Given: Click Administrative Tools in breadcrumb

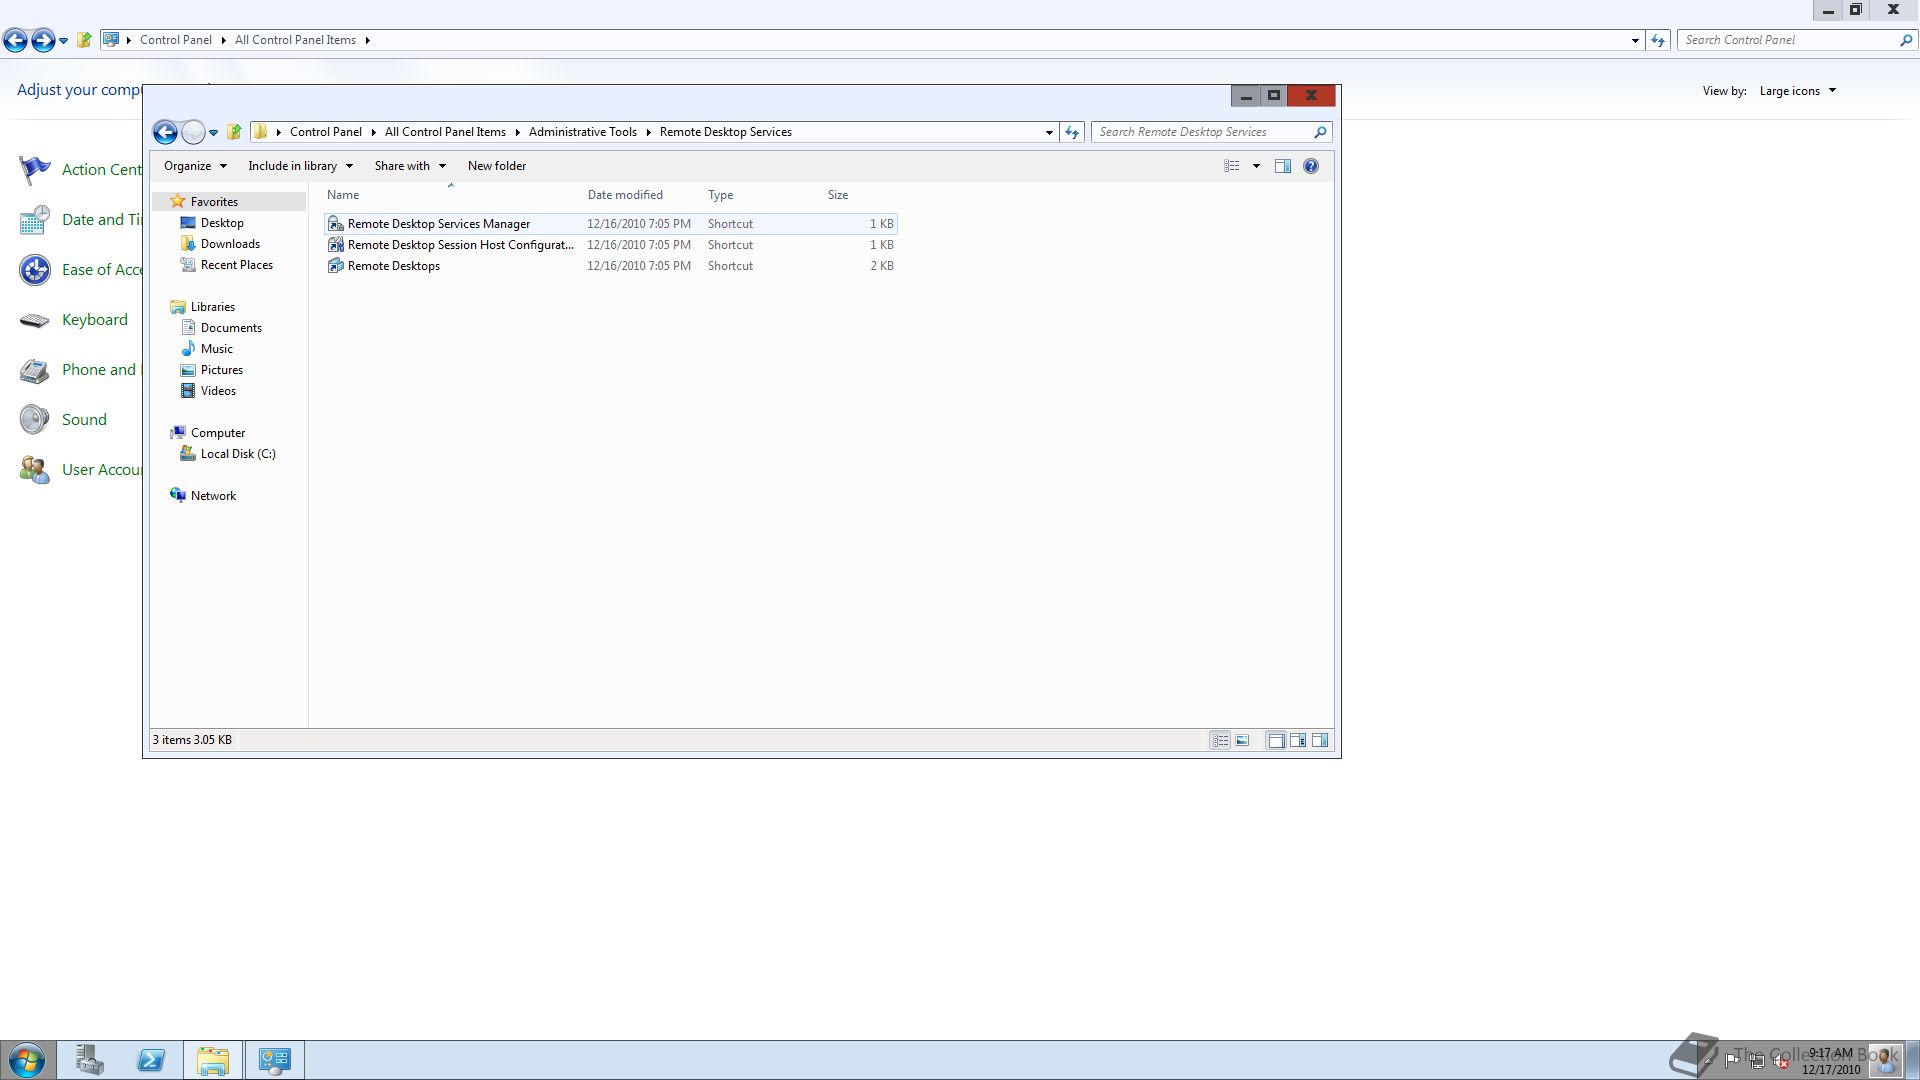Looking at the screenshot, I should coord(582,132).
